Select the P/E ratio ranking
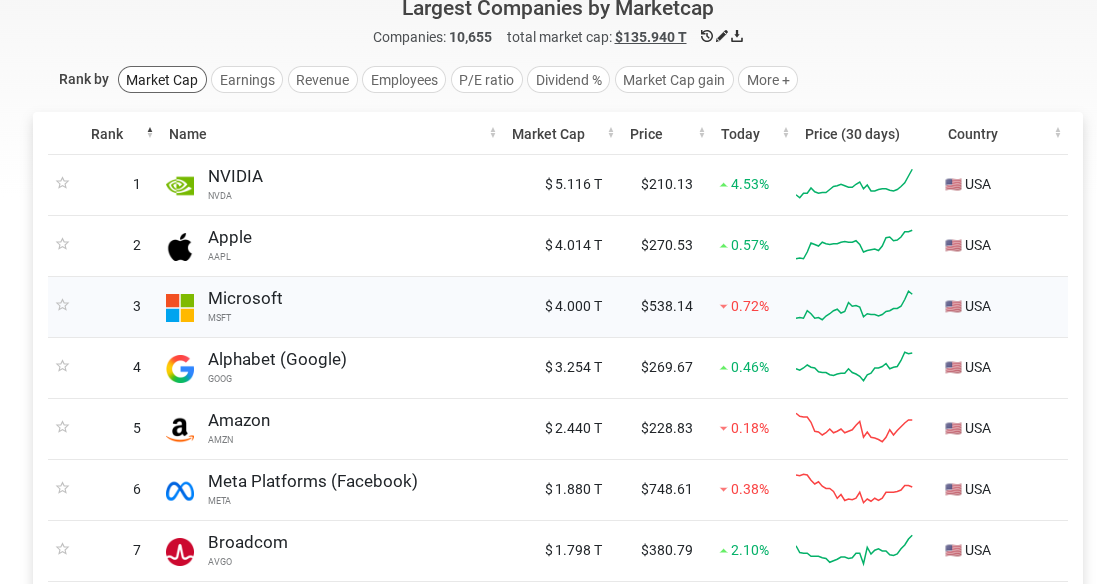This screenshot has width=1097, height=584. [x=486, y=80]
